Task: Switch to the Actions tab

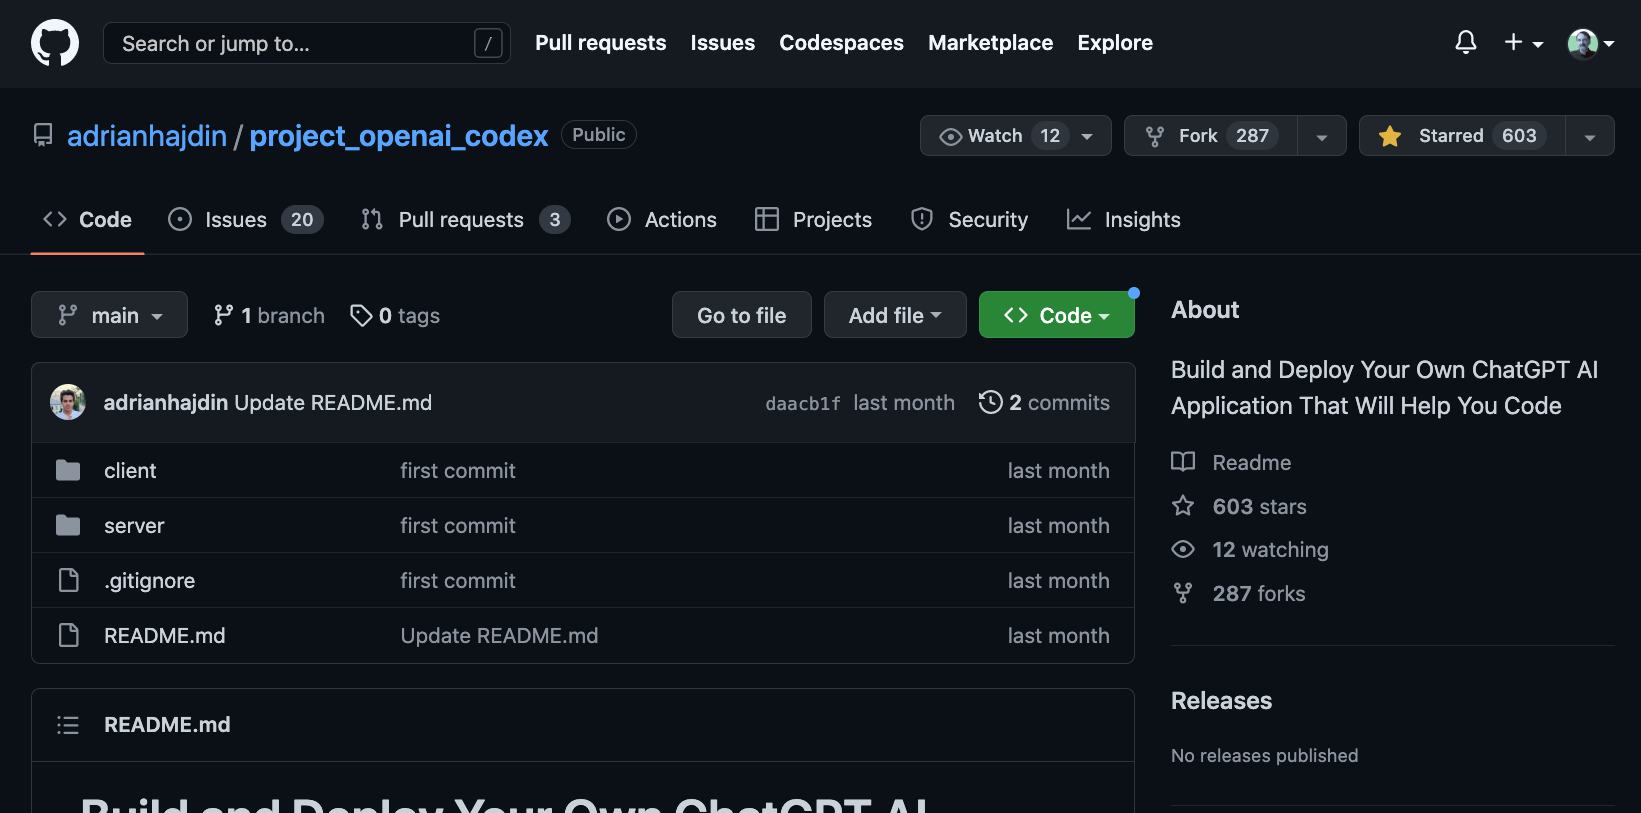Action: click(662, 220)
